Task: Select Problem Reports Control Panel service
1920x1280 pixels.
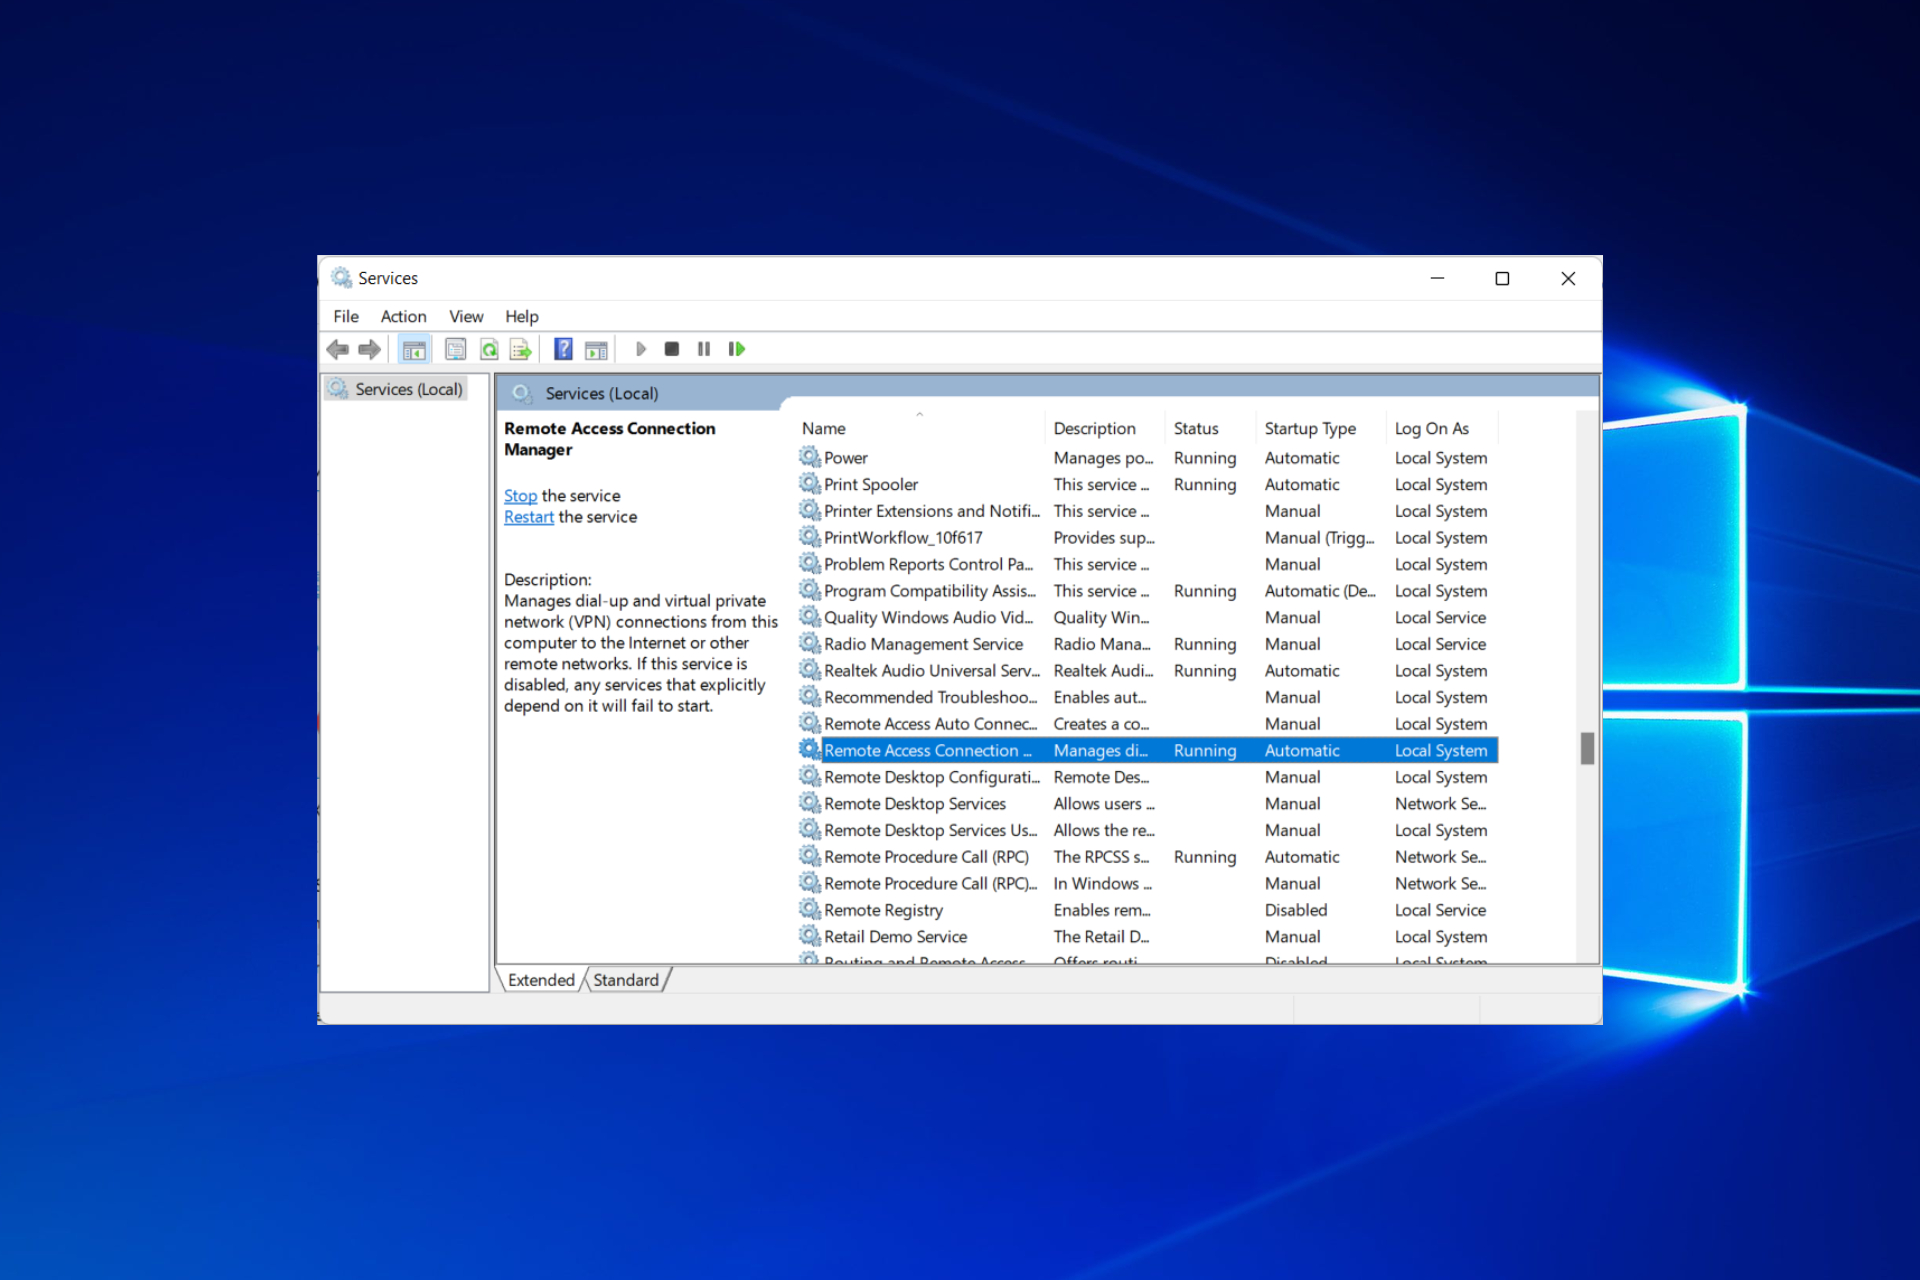Action: tap(1147, 564)
